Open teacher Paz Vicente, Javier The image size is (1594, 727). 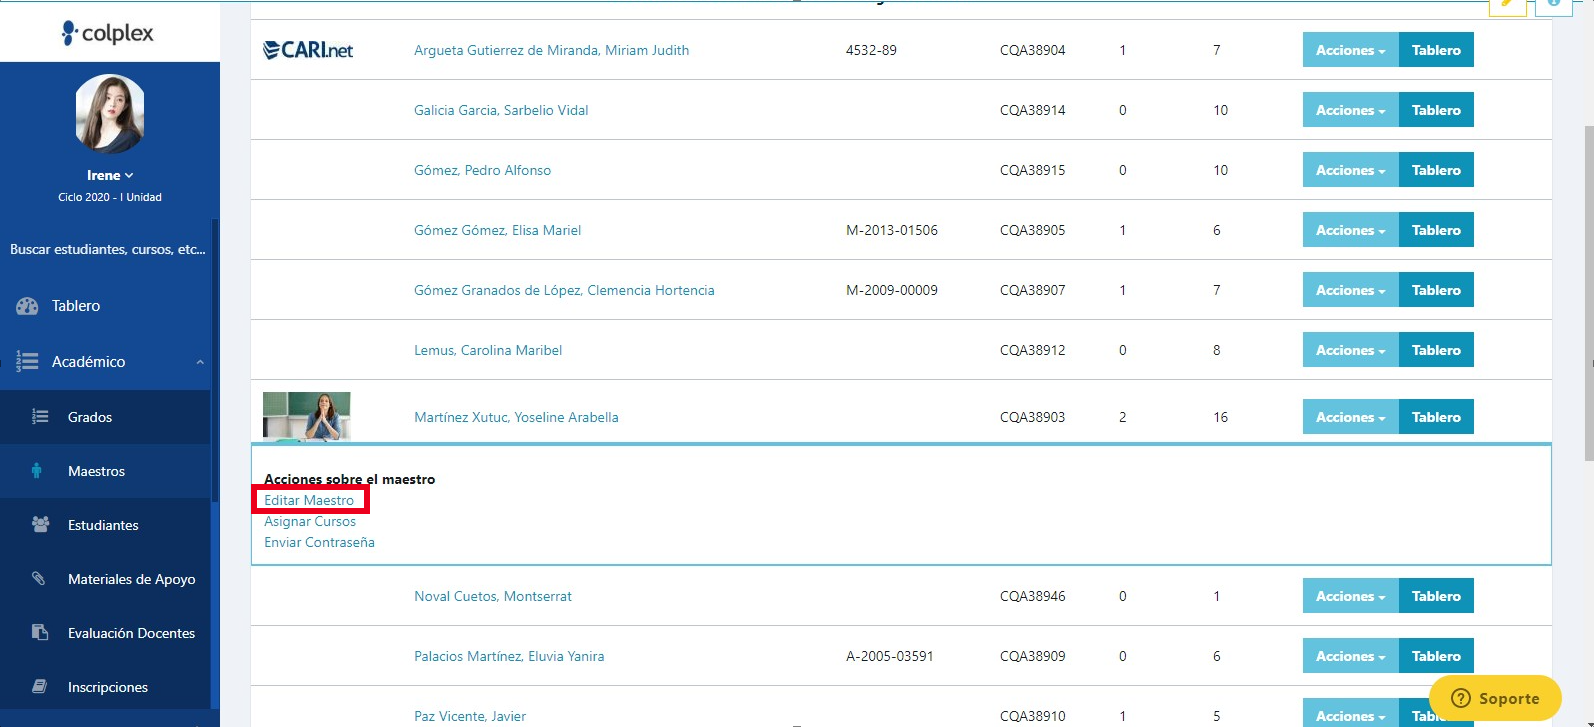coord(470,716)
